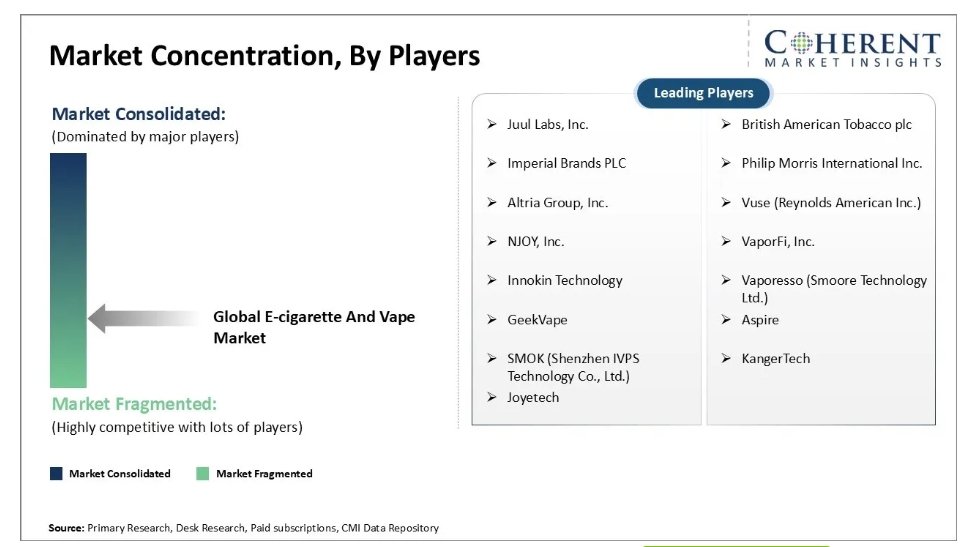Click the Coherent Market Insights logo
The width and height of the screenshot is (970, 547).
tap(851, 47)
